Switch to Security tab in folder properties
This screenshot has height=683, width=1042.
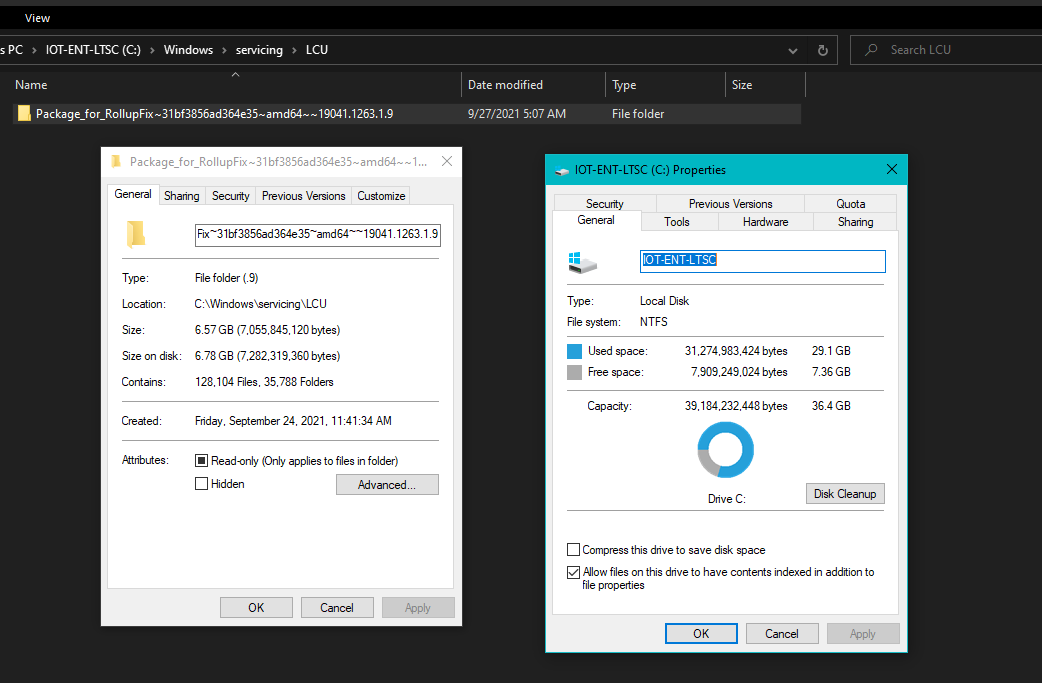pos(231,196)
